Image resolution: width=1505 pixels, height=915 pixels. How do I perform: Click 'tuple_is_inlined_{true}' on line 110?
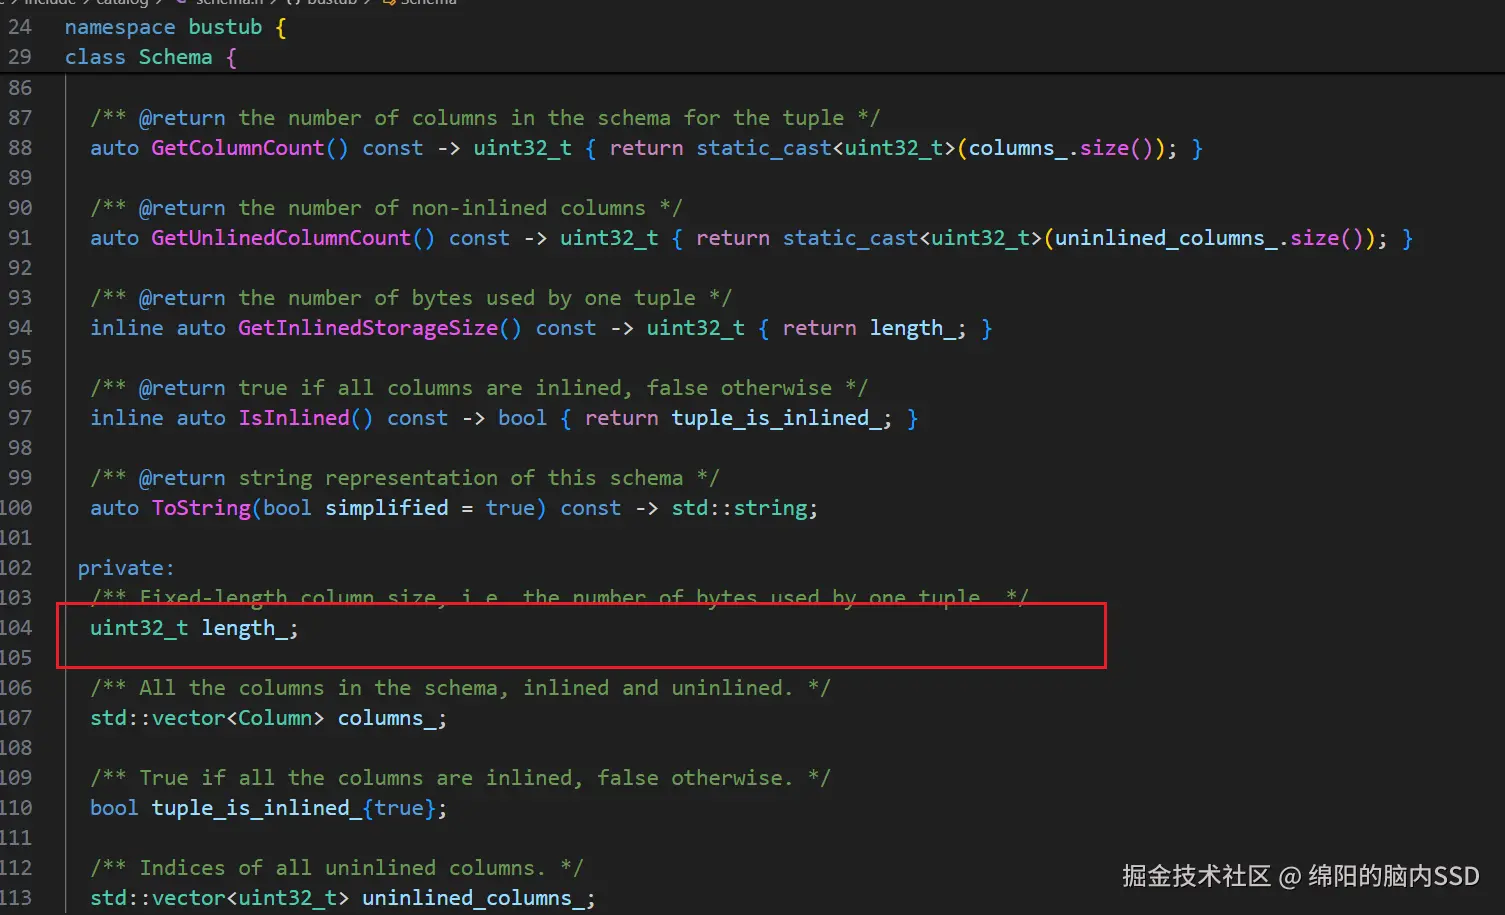pyautogui.click(x=294, y=808)
